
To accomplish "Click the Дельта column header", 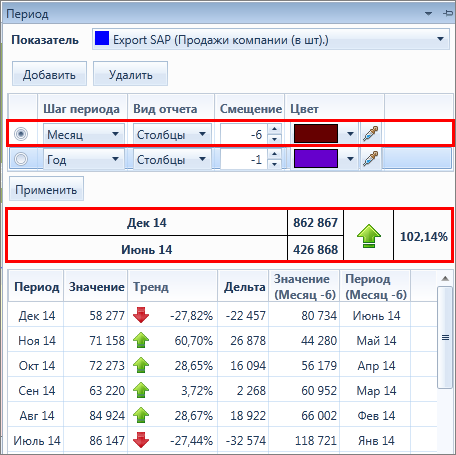I will [244, 287].
